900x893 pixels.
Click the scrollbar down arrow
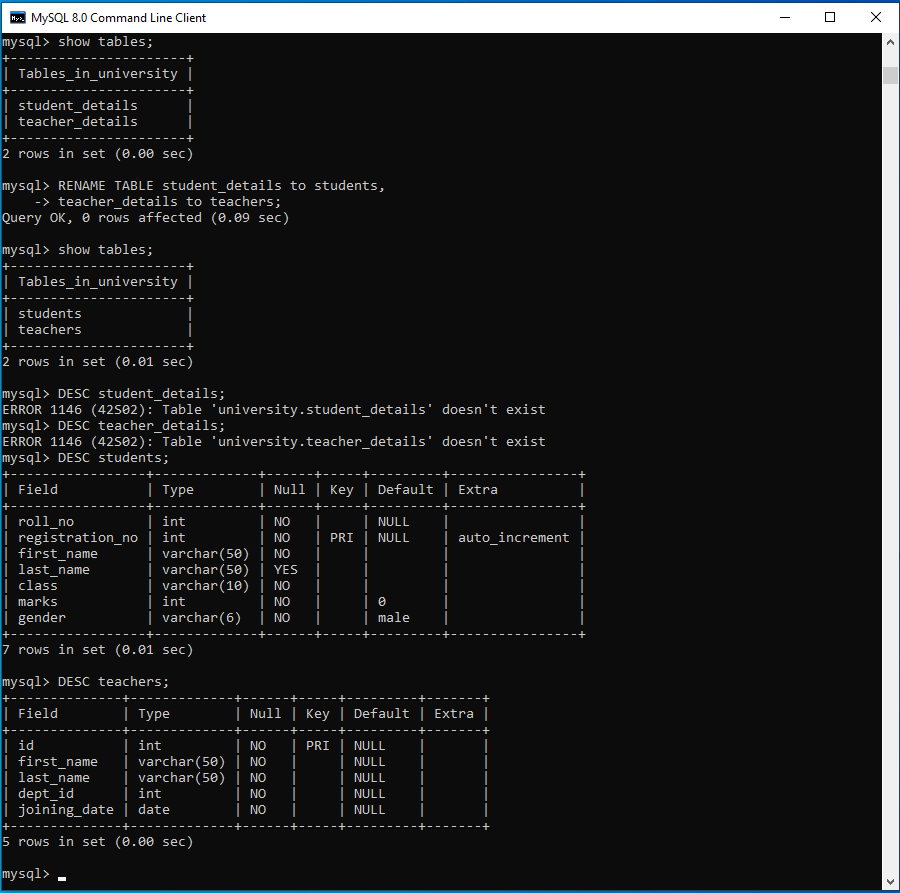890,881
